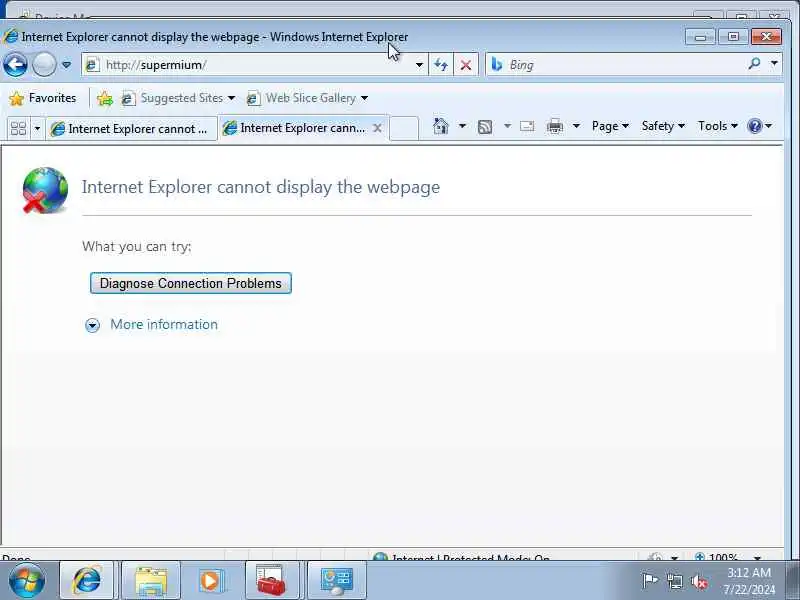Refresh the page with the refresh icon
The image size is (800, 600).
click(441, 65)
